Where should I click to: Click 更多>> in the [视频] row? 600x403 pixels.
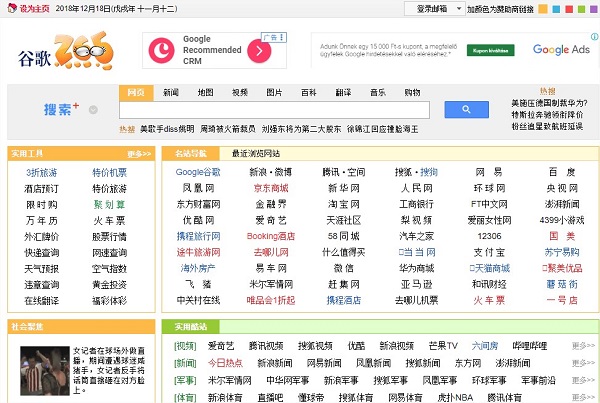pos(584,346)
